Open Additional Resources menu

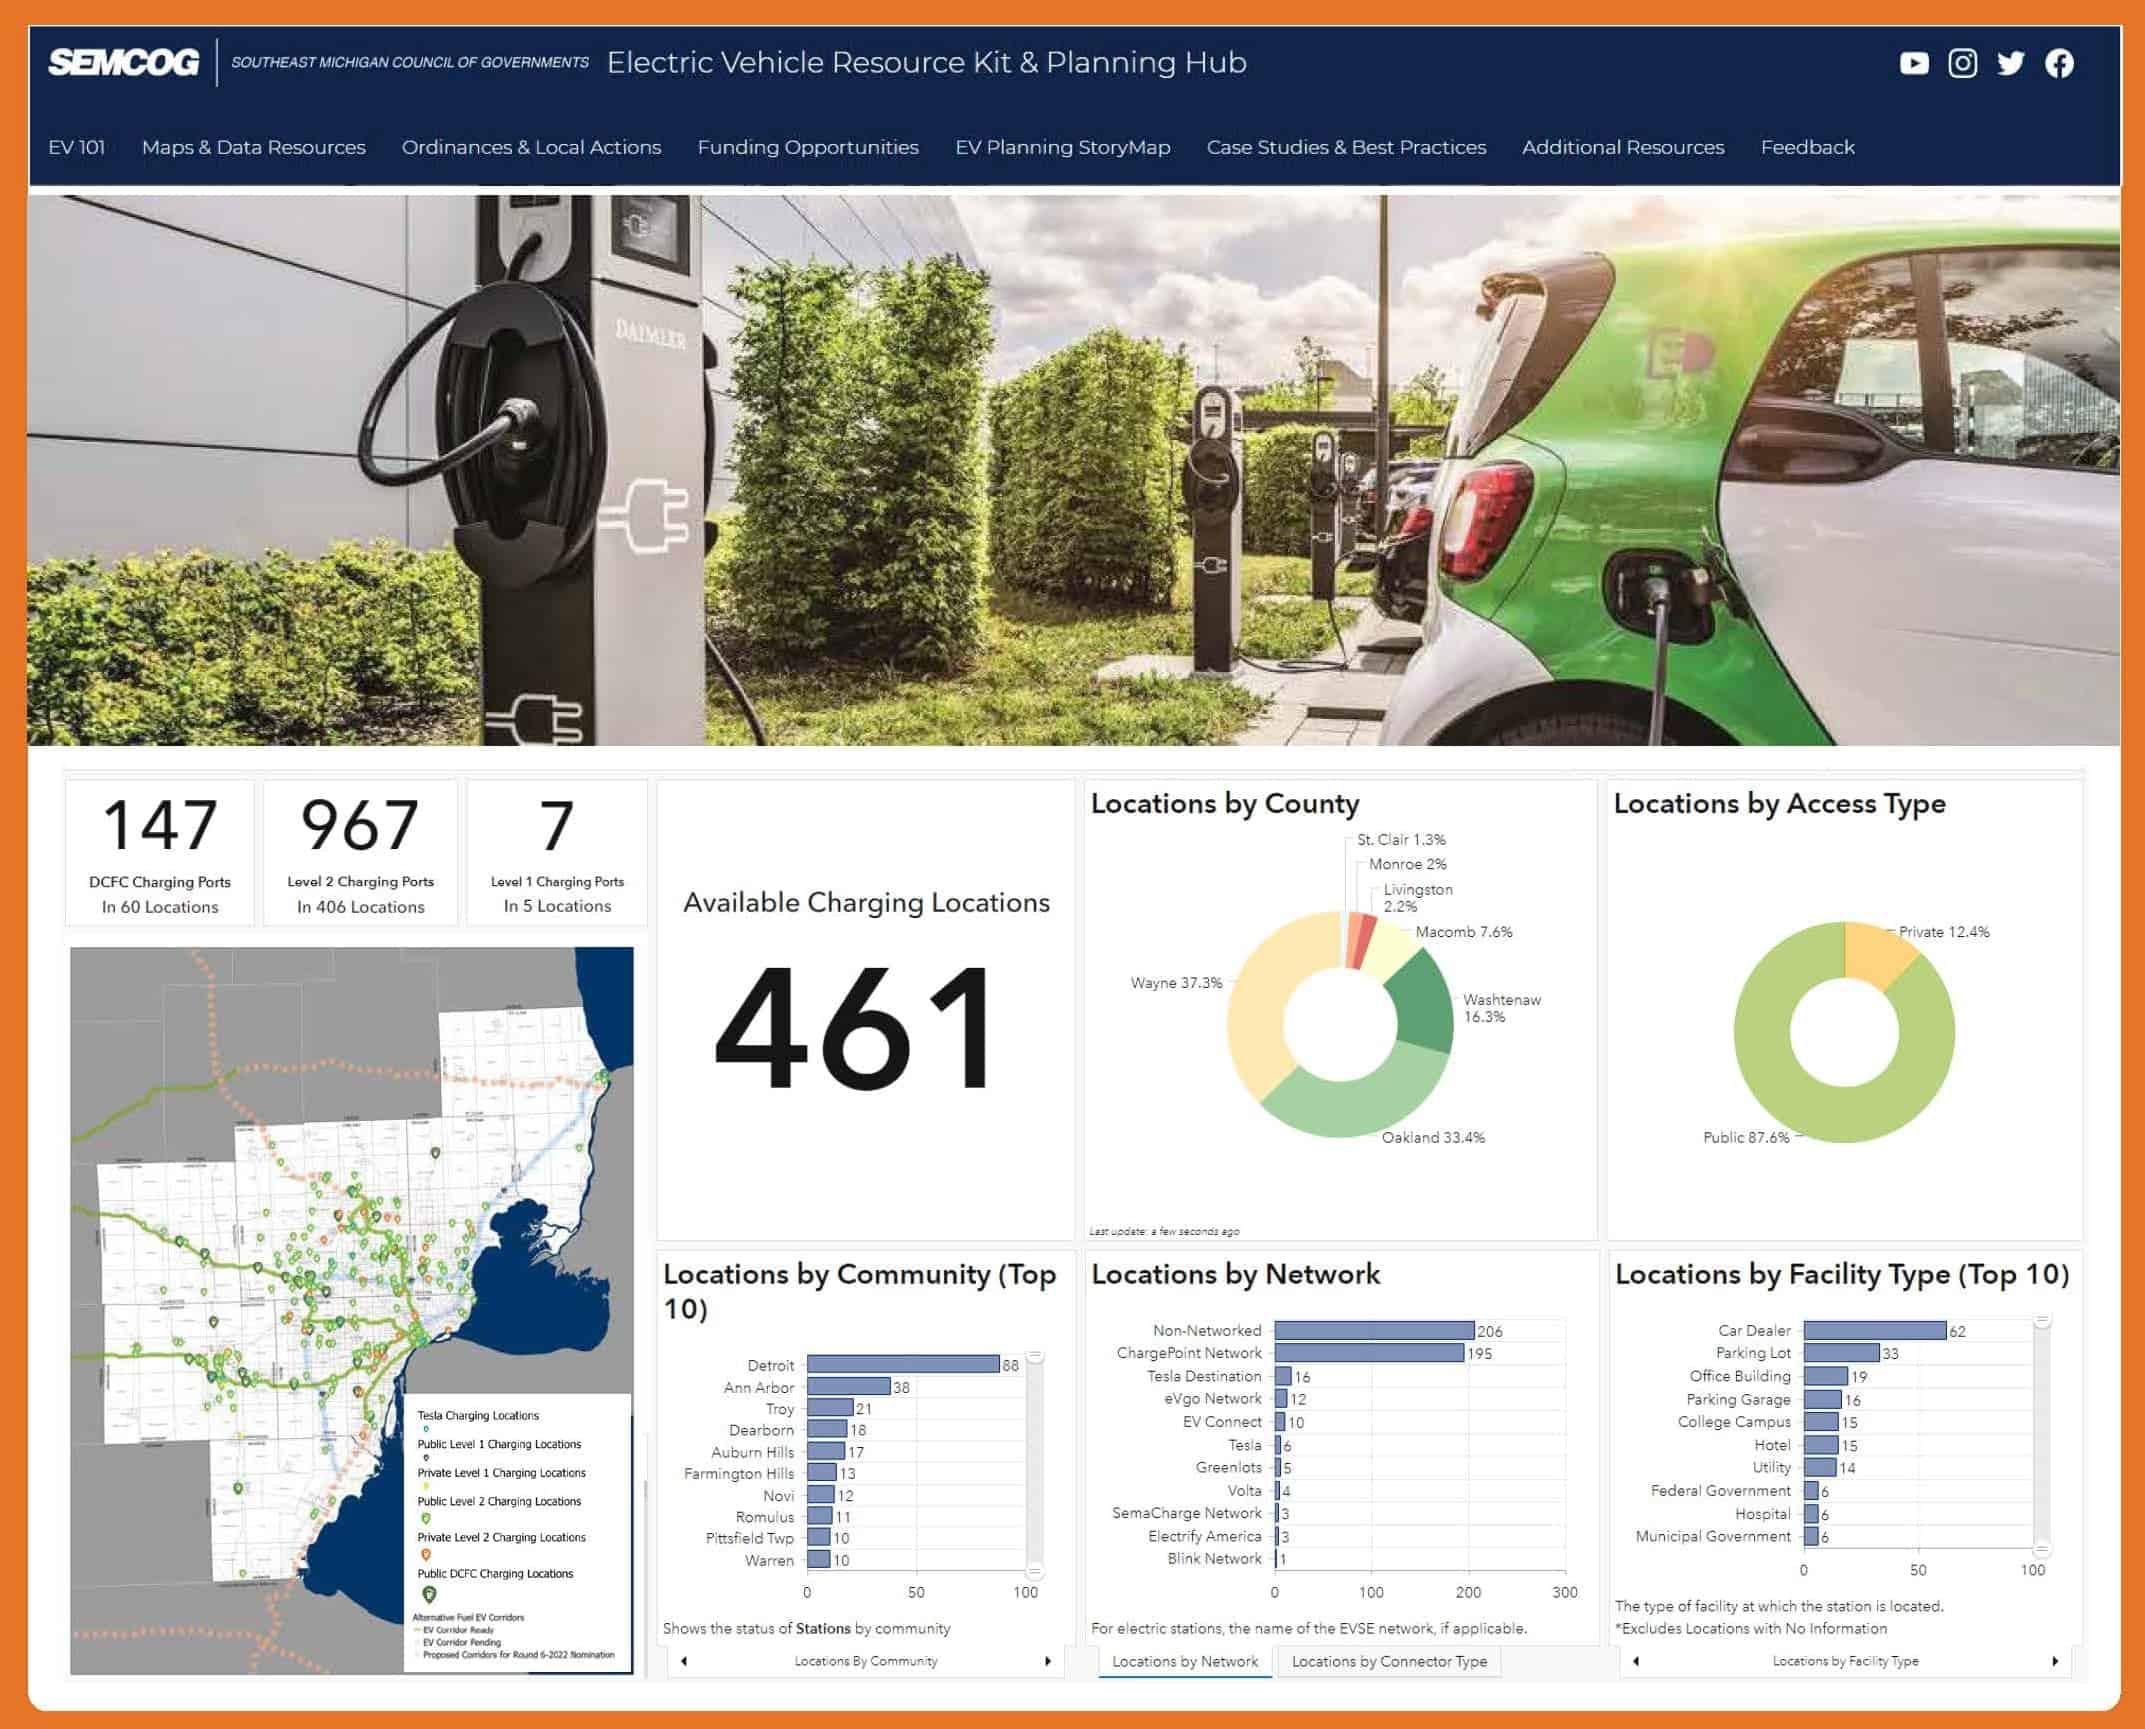[1623, 147]
